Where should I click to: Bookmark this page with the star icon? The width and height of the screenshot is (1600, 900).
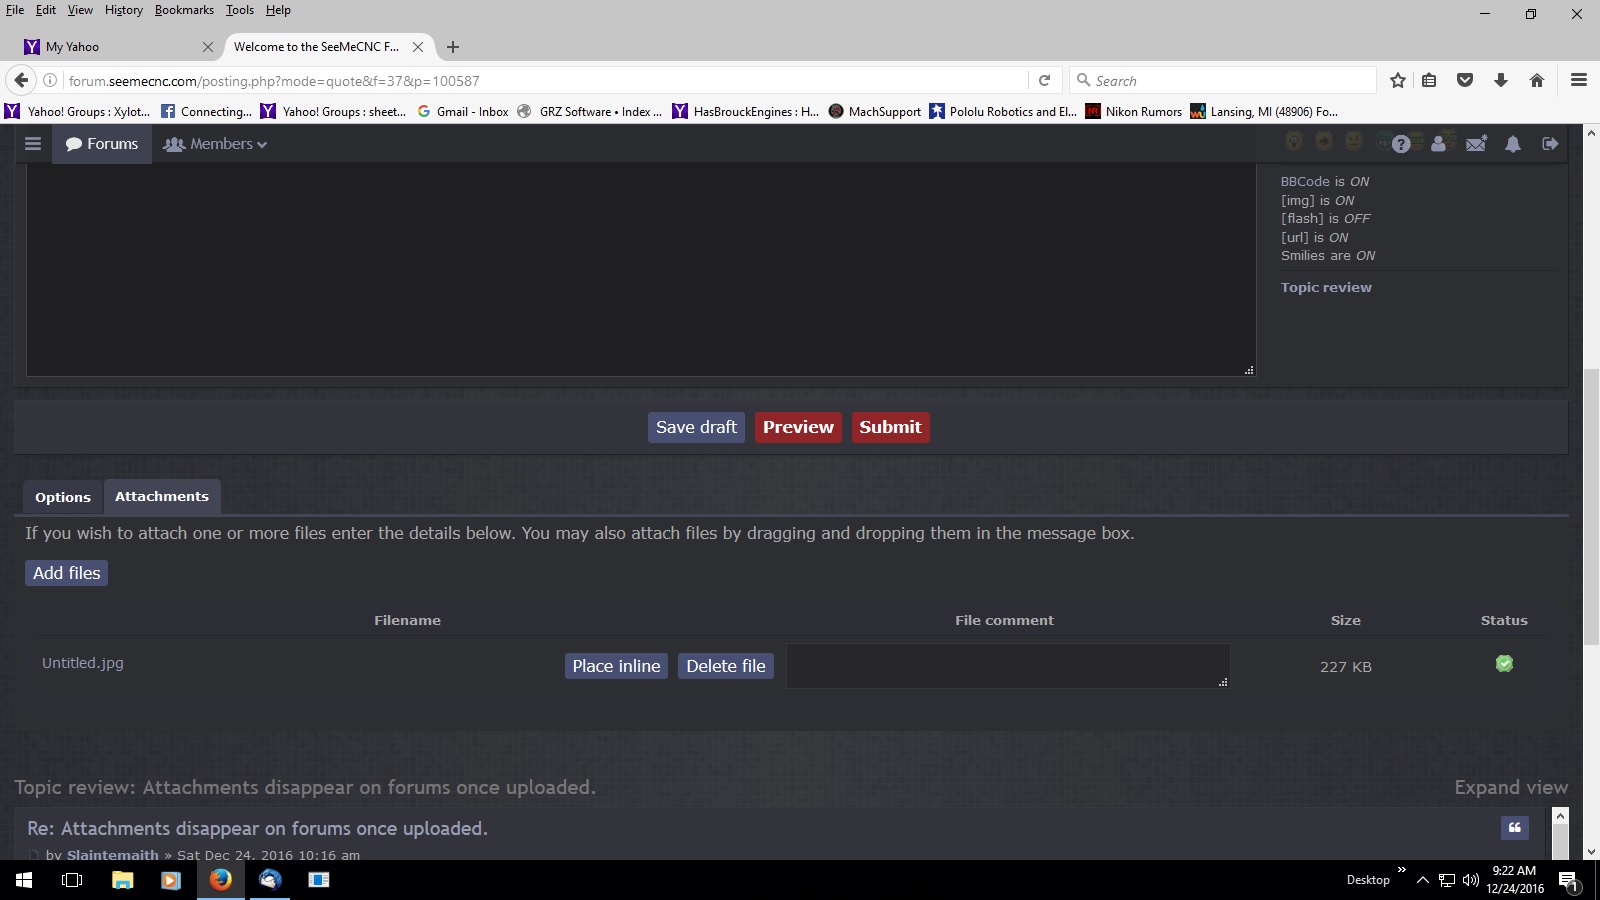click(1398, 81)
